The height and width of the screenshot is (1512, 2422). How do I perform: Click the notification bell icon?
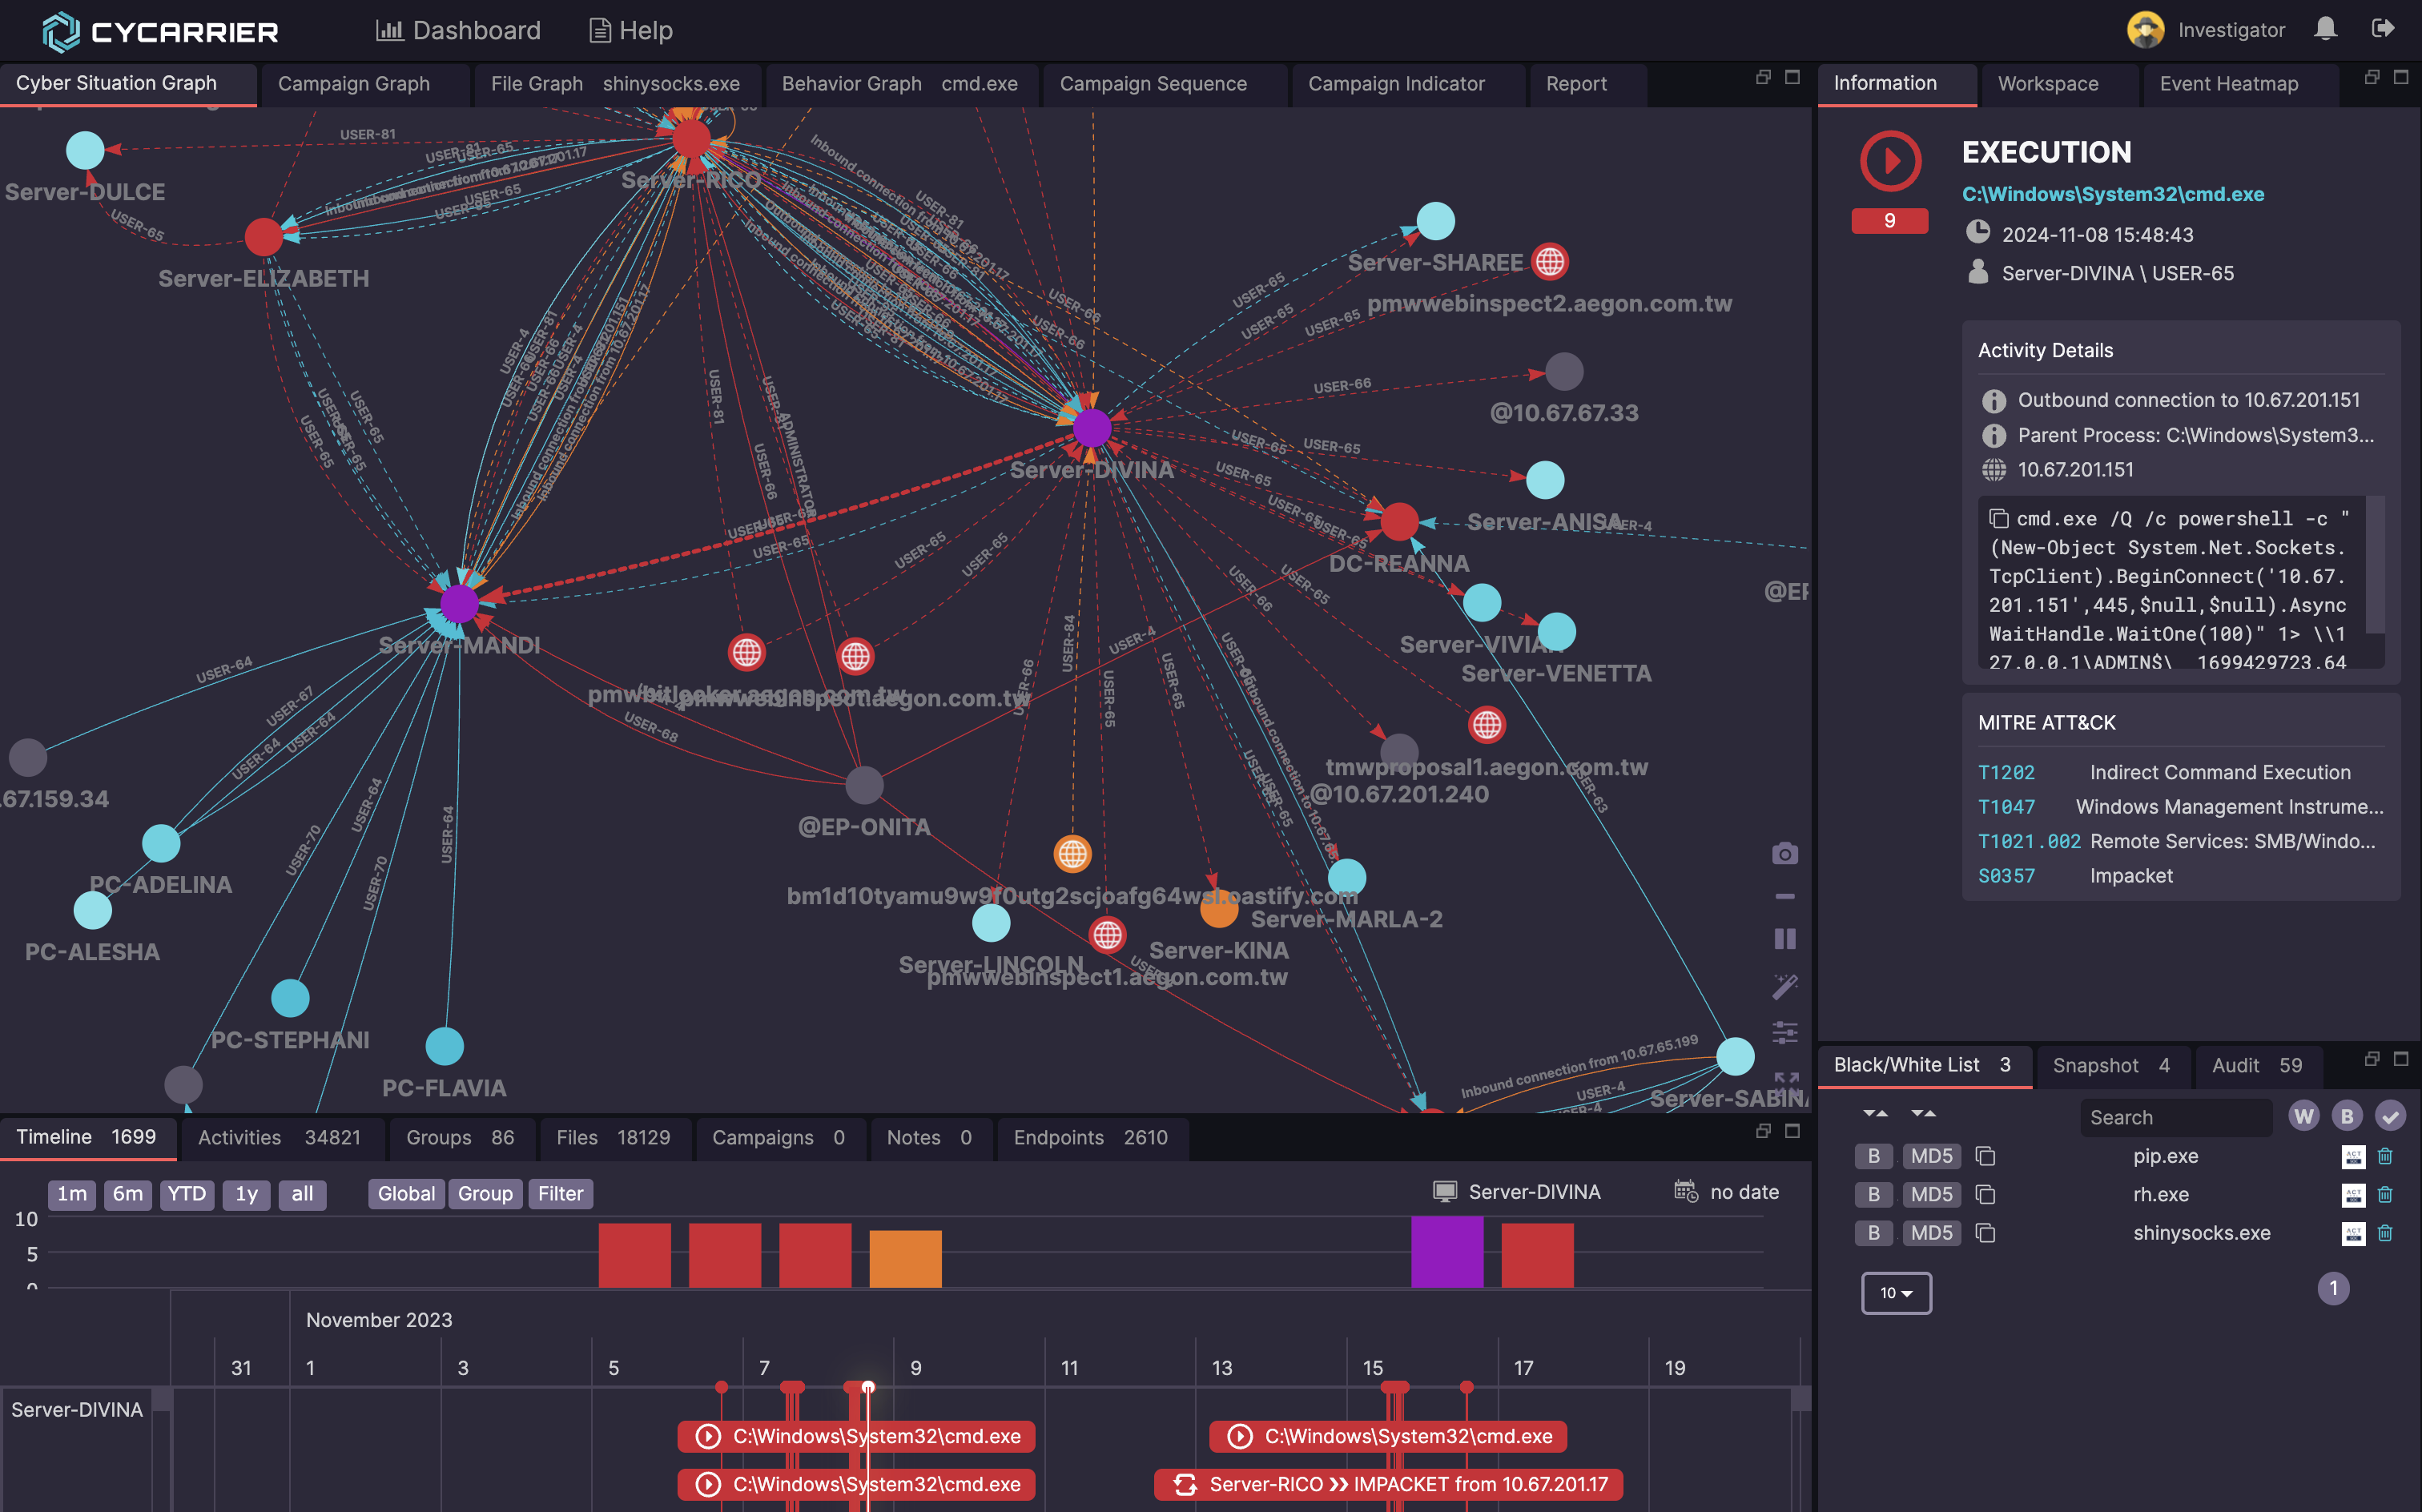pyautogui.click(x=2325, y=29)
